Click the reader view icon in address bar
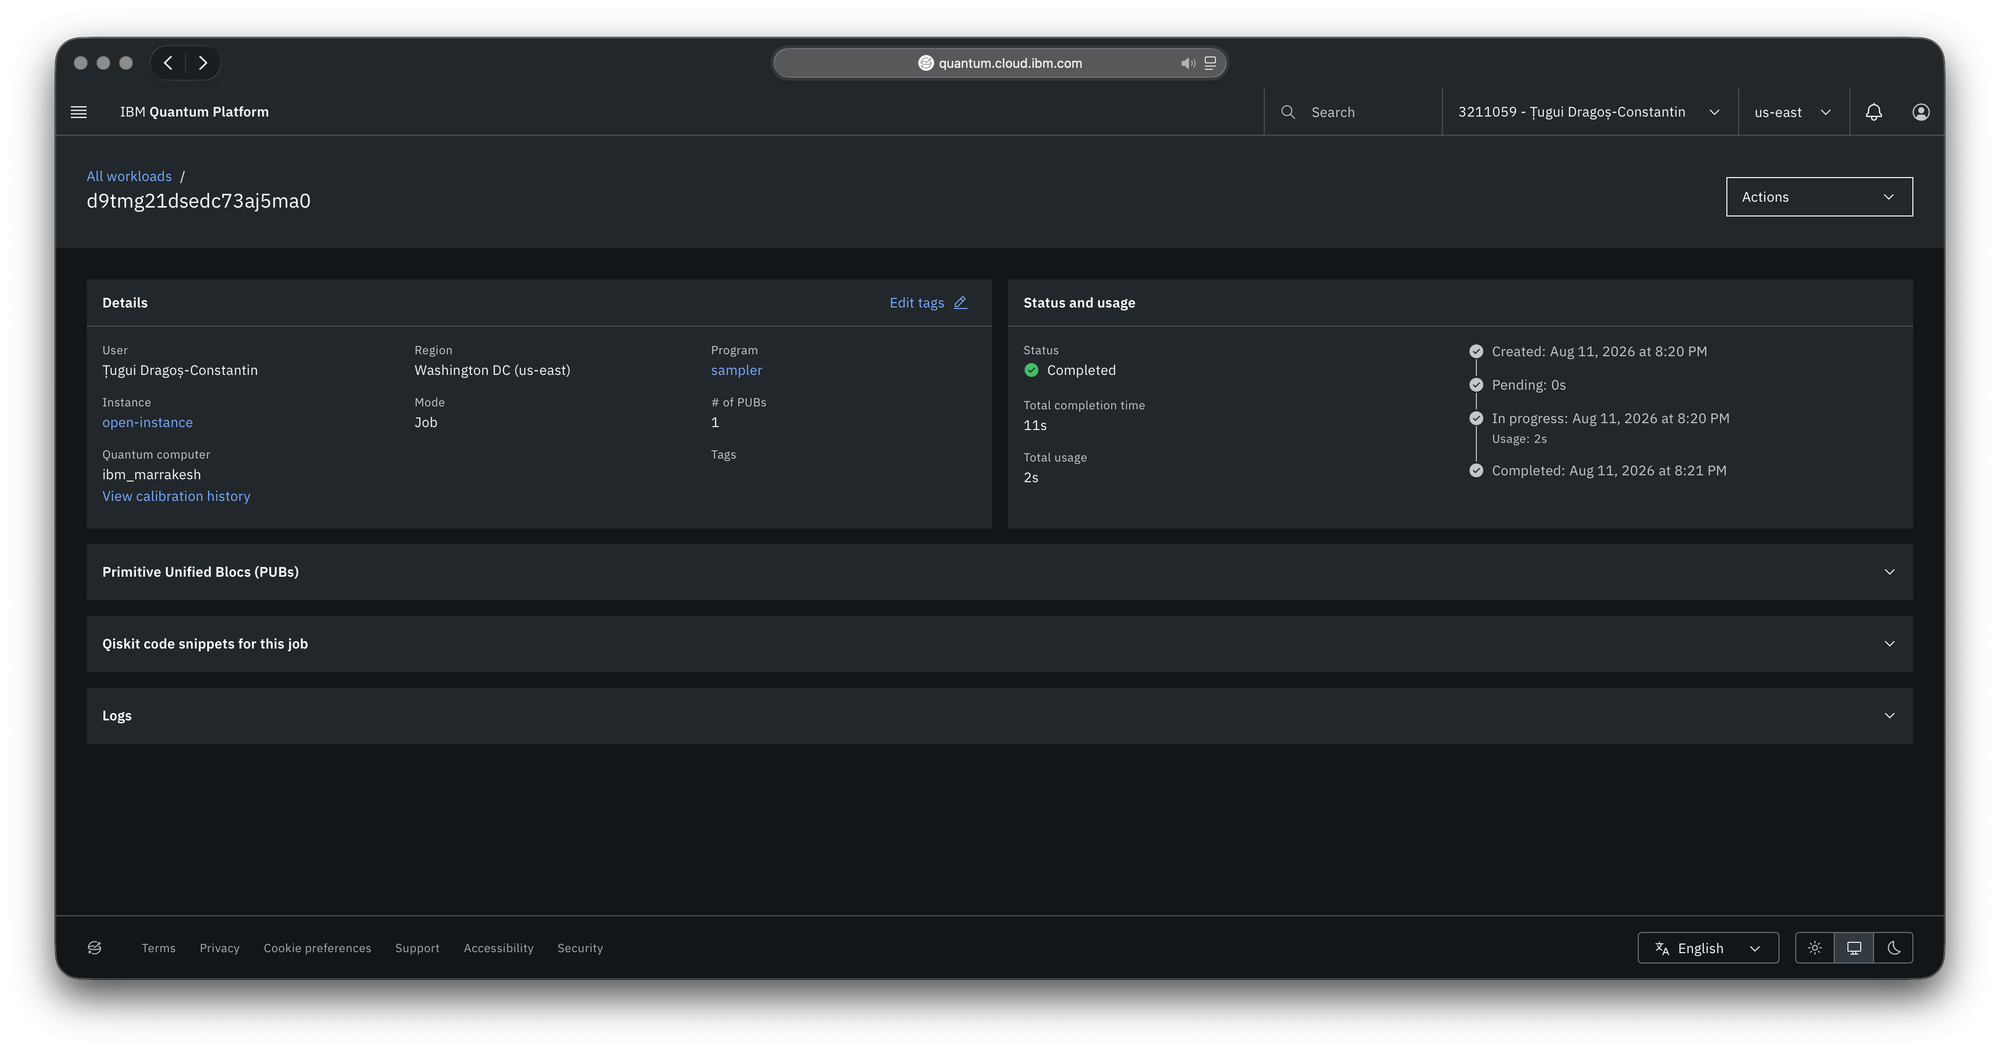The width and height of the screenshot is (2000, 1052). pos(1210,63)
